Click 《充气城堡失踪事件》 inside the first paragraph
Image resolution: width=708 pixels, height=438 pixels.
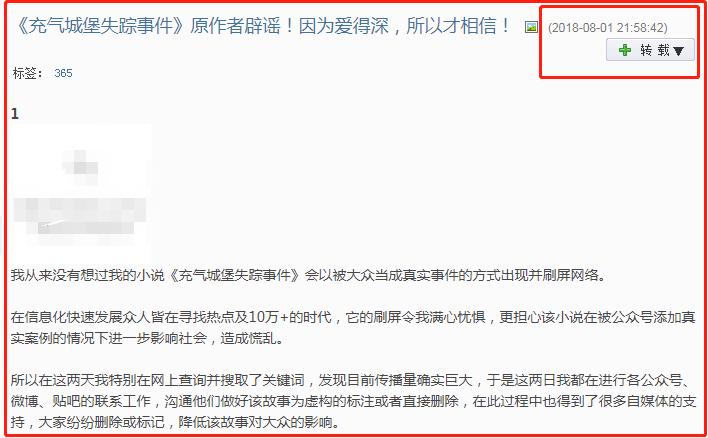click(x=234, y=275)
